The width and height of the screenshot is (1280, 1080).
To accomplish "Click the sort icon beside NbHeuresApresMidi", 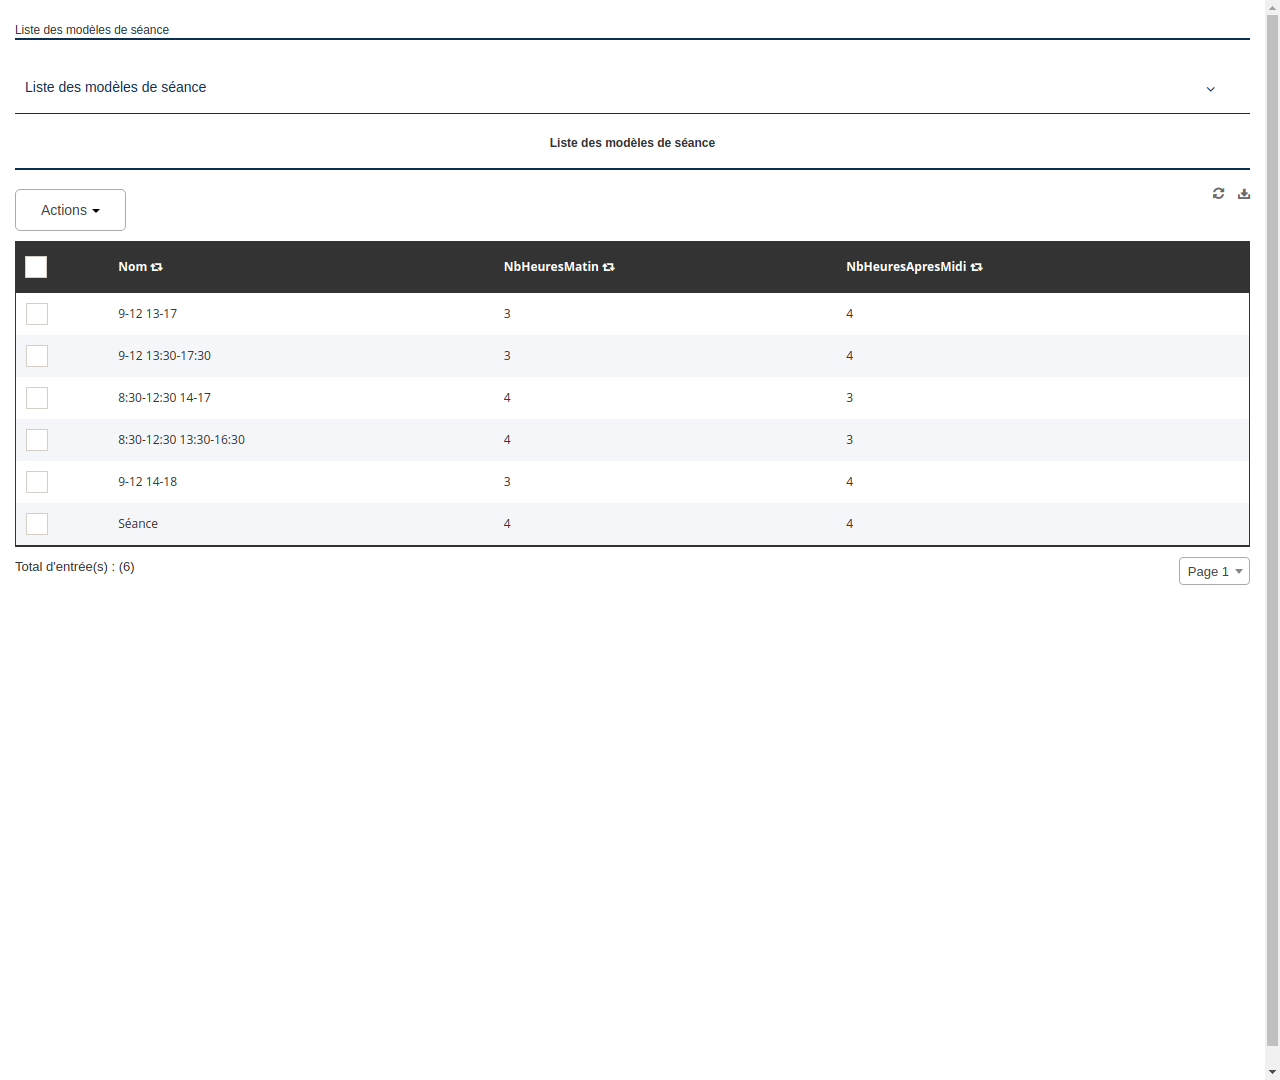I will pos(976,267).
